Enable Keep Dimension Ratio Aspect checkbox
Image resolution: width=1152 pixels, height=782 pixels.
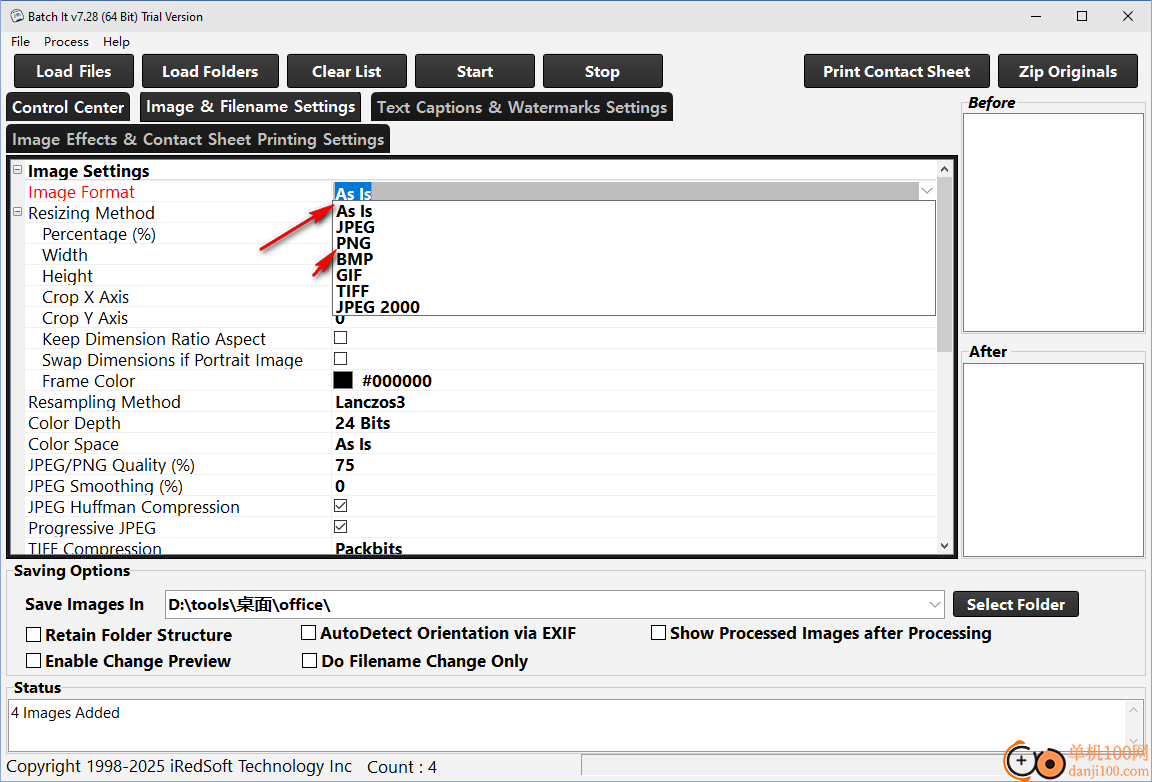[340, 338]
